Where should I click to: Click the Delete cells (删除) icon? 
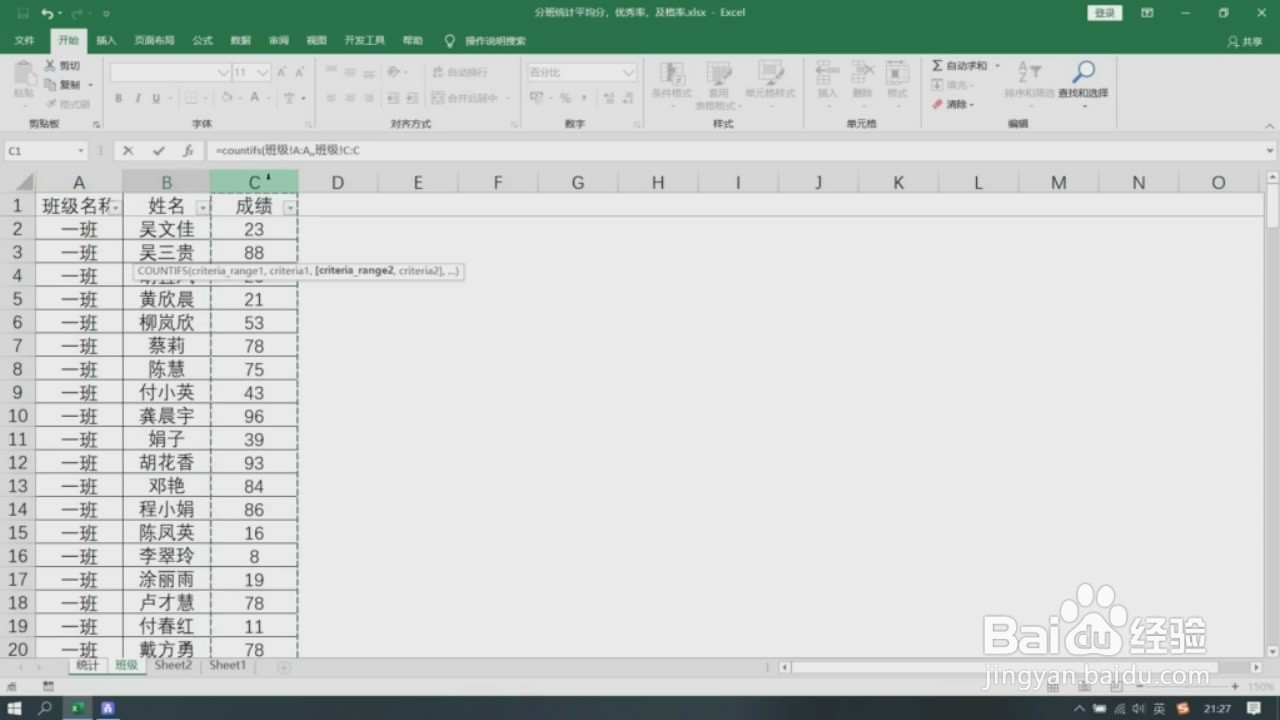tap(862, 73)
